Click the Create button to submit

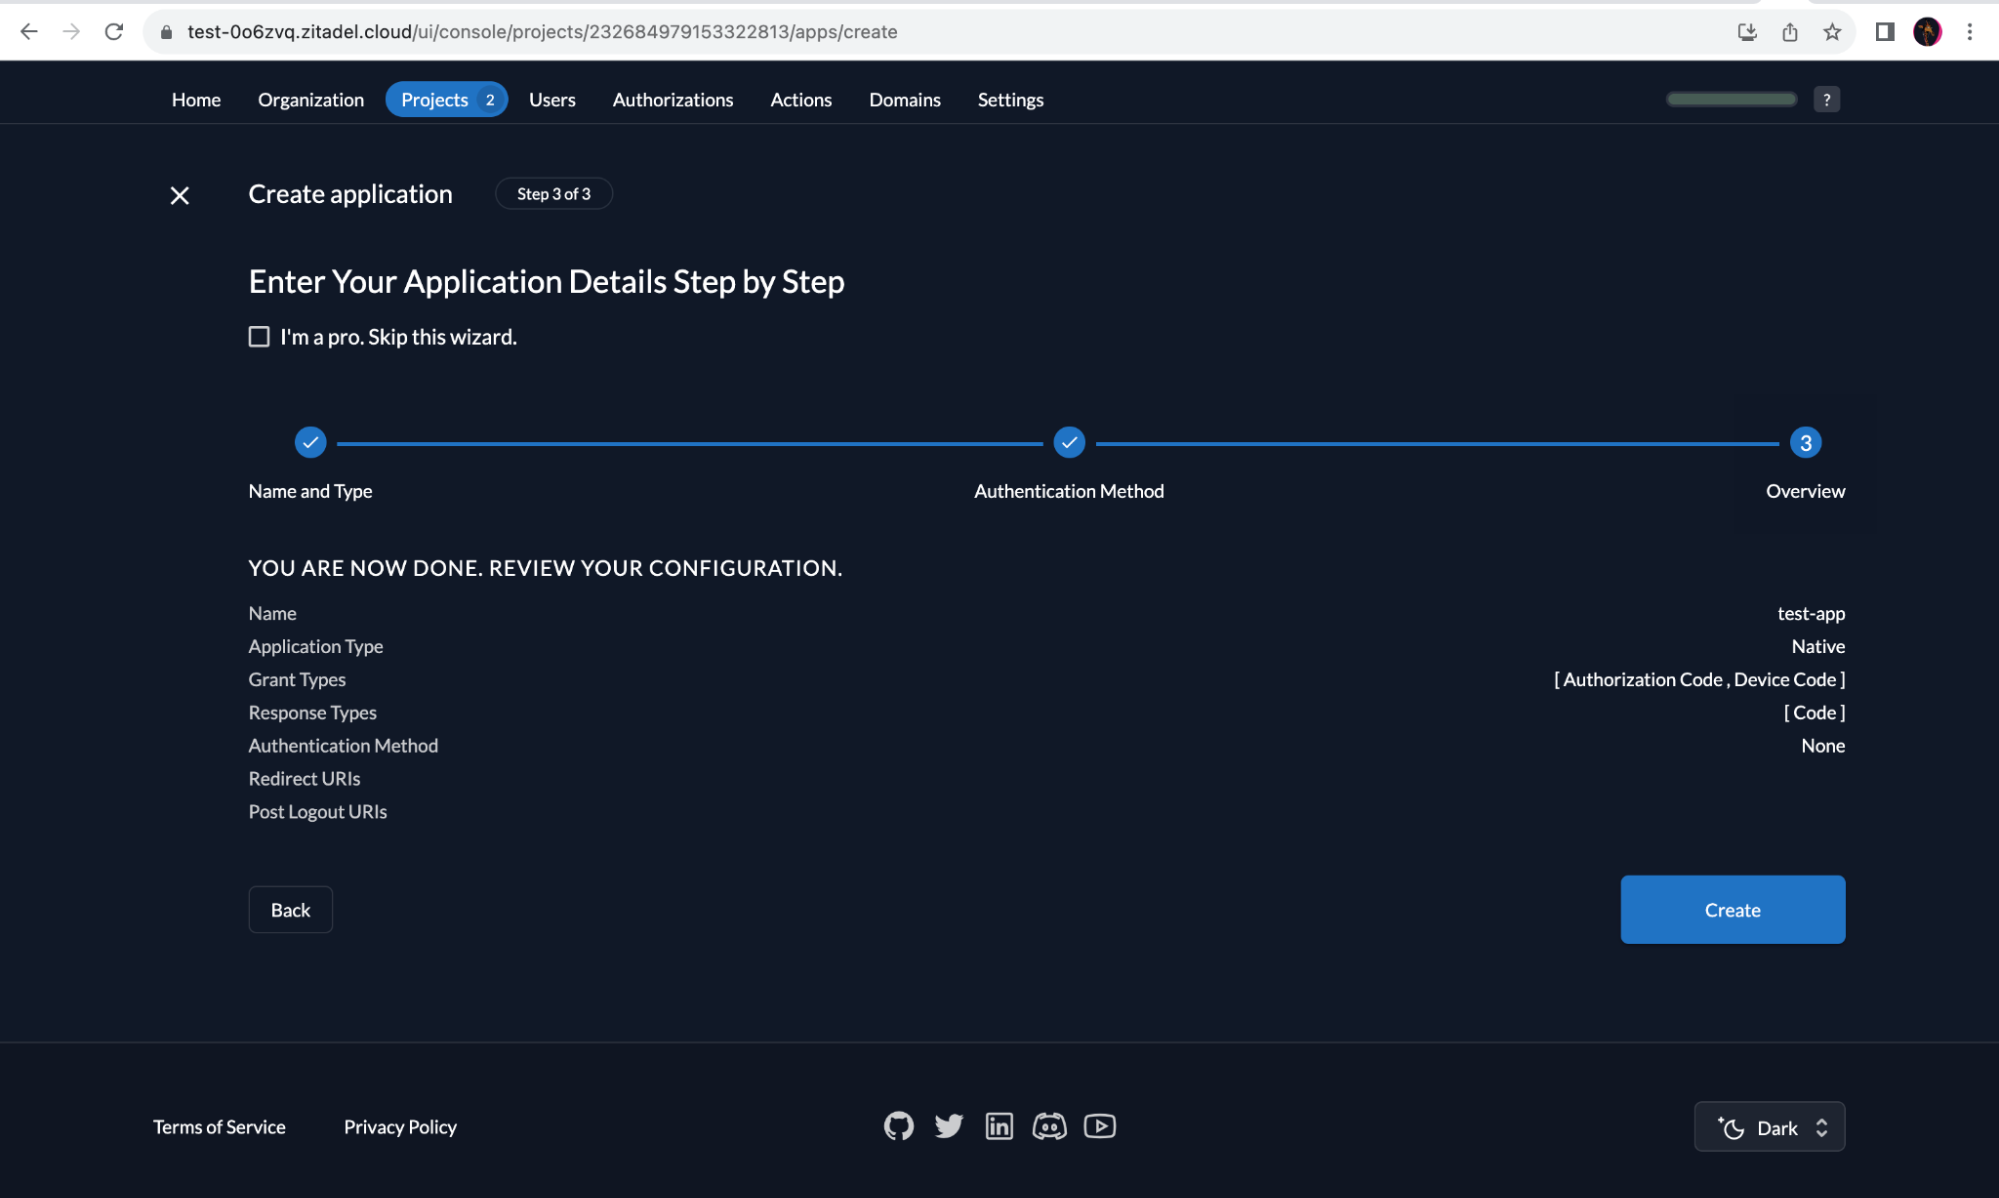1732,908
